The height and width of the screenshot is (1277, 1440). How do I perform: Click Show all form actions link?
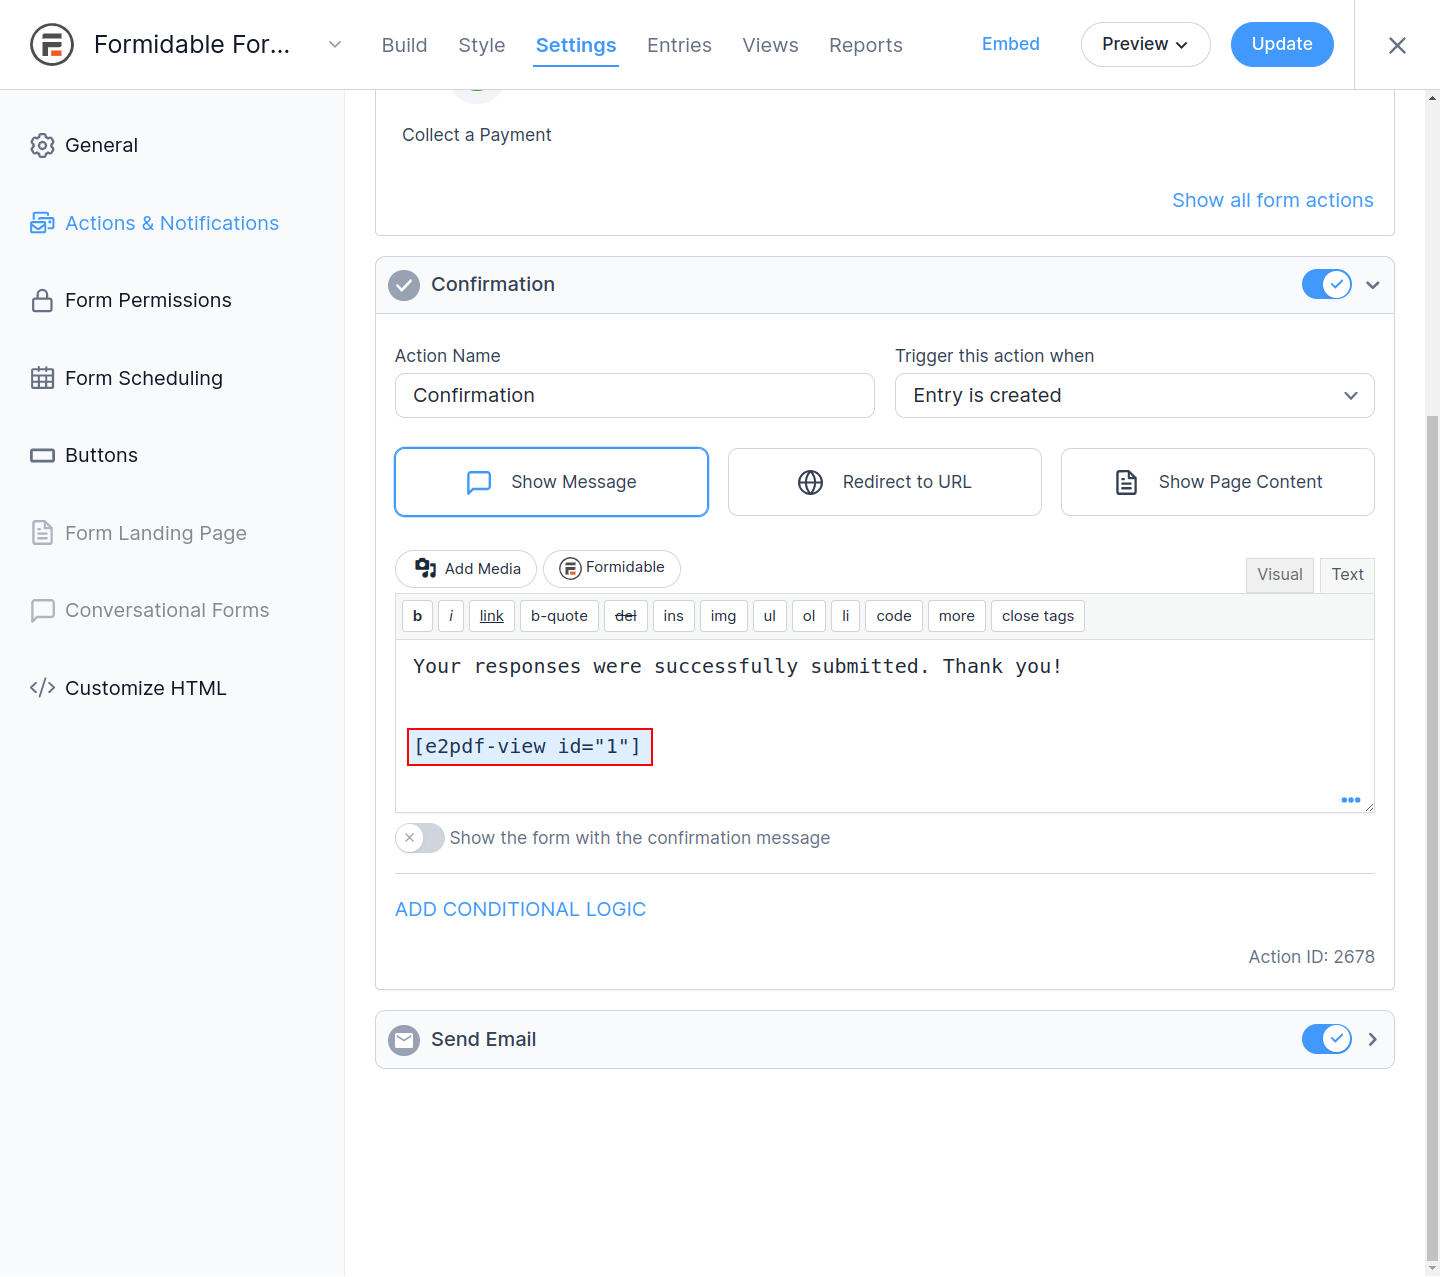[x=1272, y=201]
